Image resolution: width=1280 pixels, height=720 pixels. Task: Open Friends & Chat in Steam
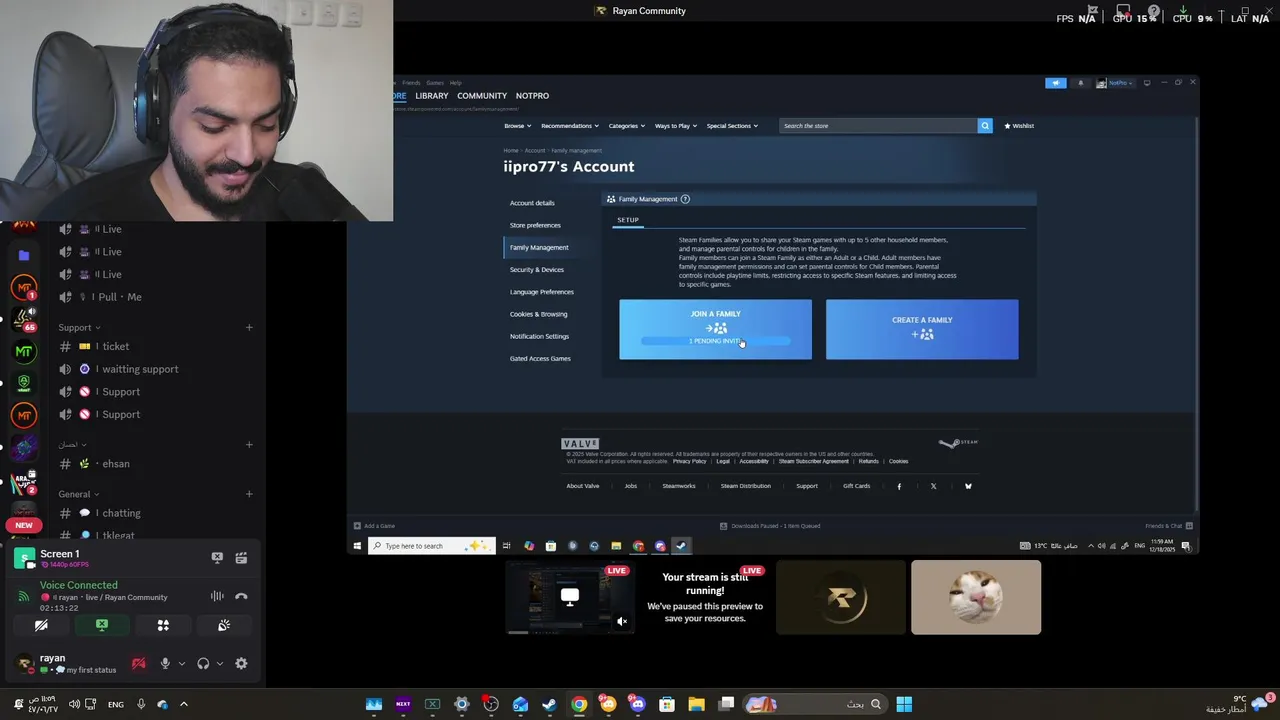[x=1168, y=526]
